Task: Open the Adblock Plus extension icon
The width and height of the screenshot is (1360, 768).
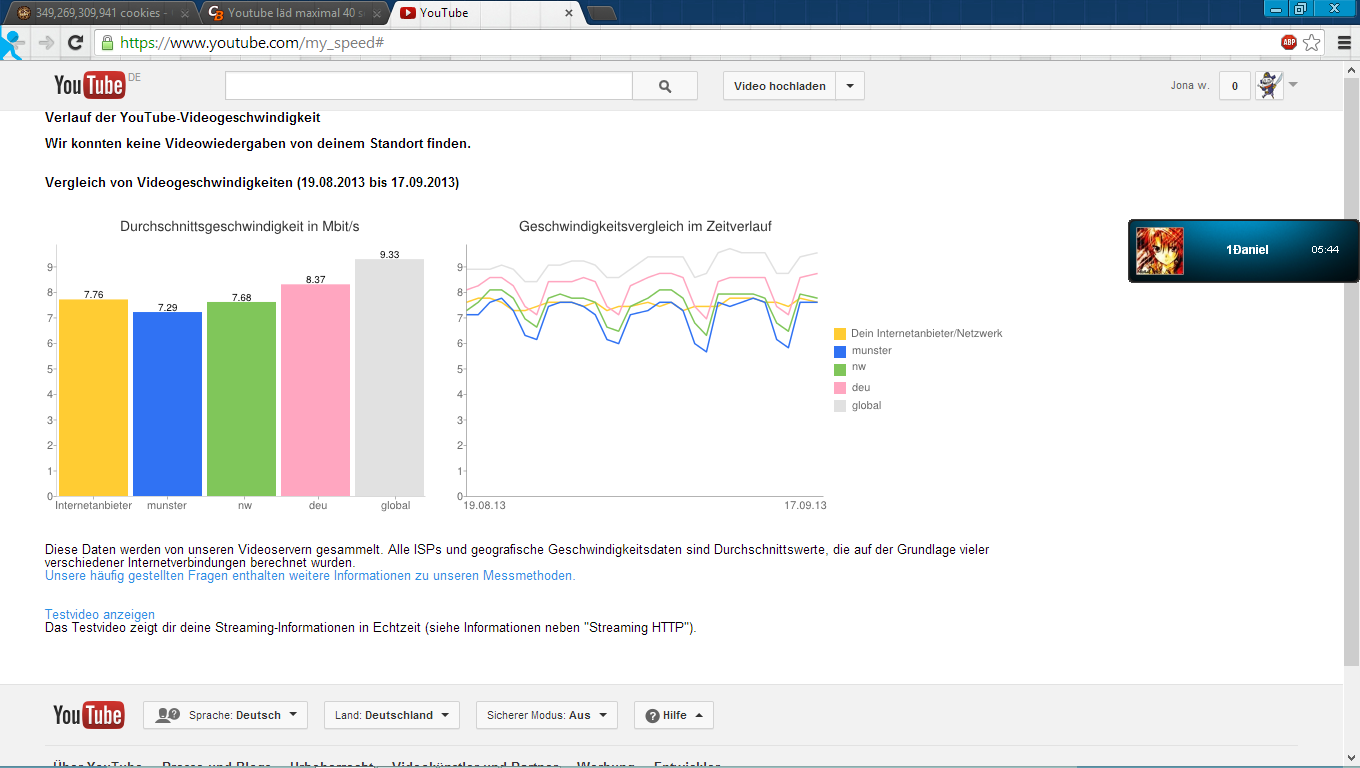Action: click(1289, 43)
